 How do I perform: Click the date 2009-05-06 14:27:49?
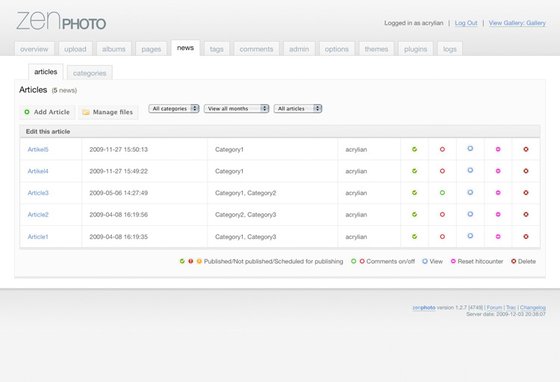tap(119, 193)
